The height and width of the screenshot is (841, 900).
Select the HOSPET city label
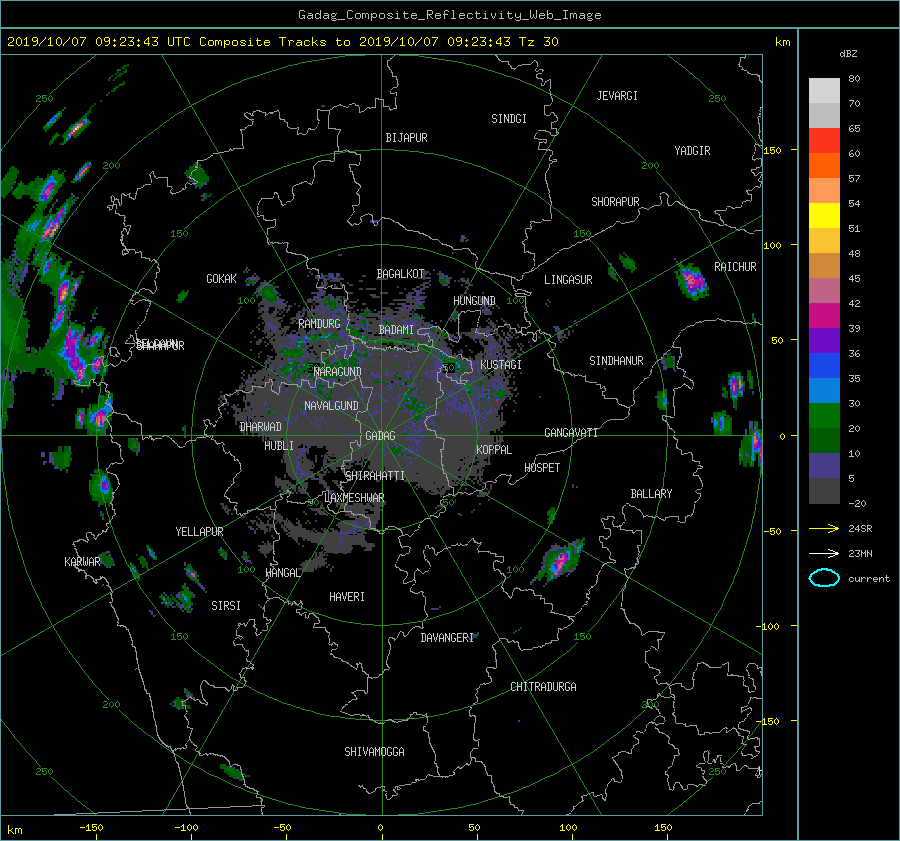pyautogui.click(x=542, y=468)
